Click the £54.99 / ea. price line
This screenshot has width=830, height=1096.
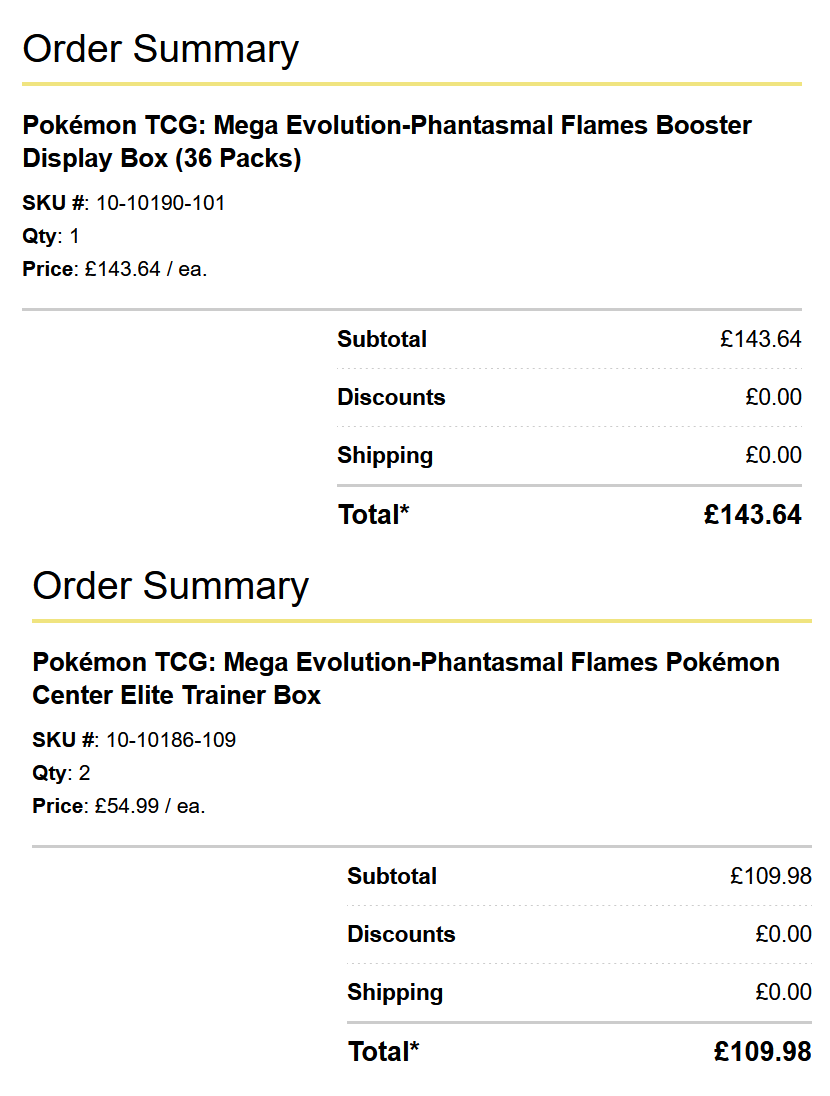tap(150, 806)
